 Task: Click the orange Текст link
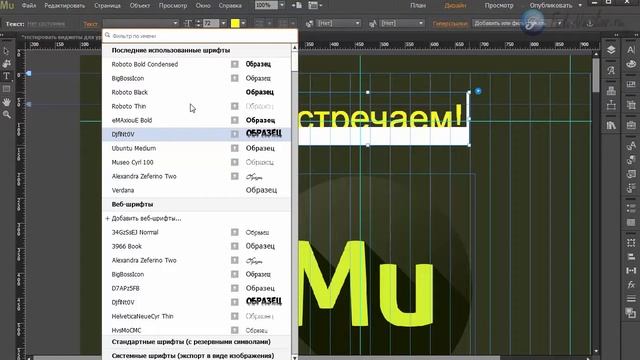tap(90, 24)
